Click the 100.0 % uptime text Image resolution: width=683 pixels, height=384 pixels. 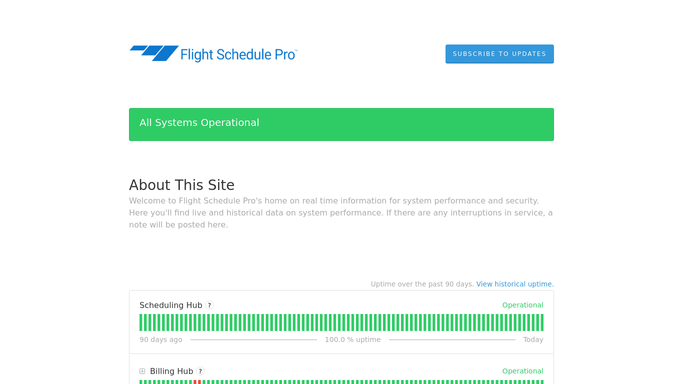click(x=352, y=340)
